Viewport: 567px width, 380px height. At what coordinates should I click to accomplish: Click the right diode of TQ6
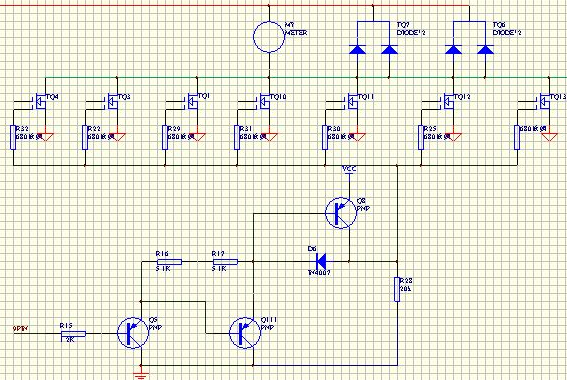(x=485, y=50)
